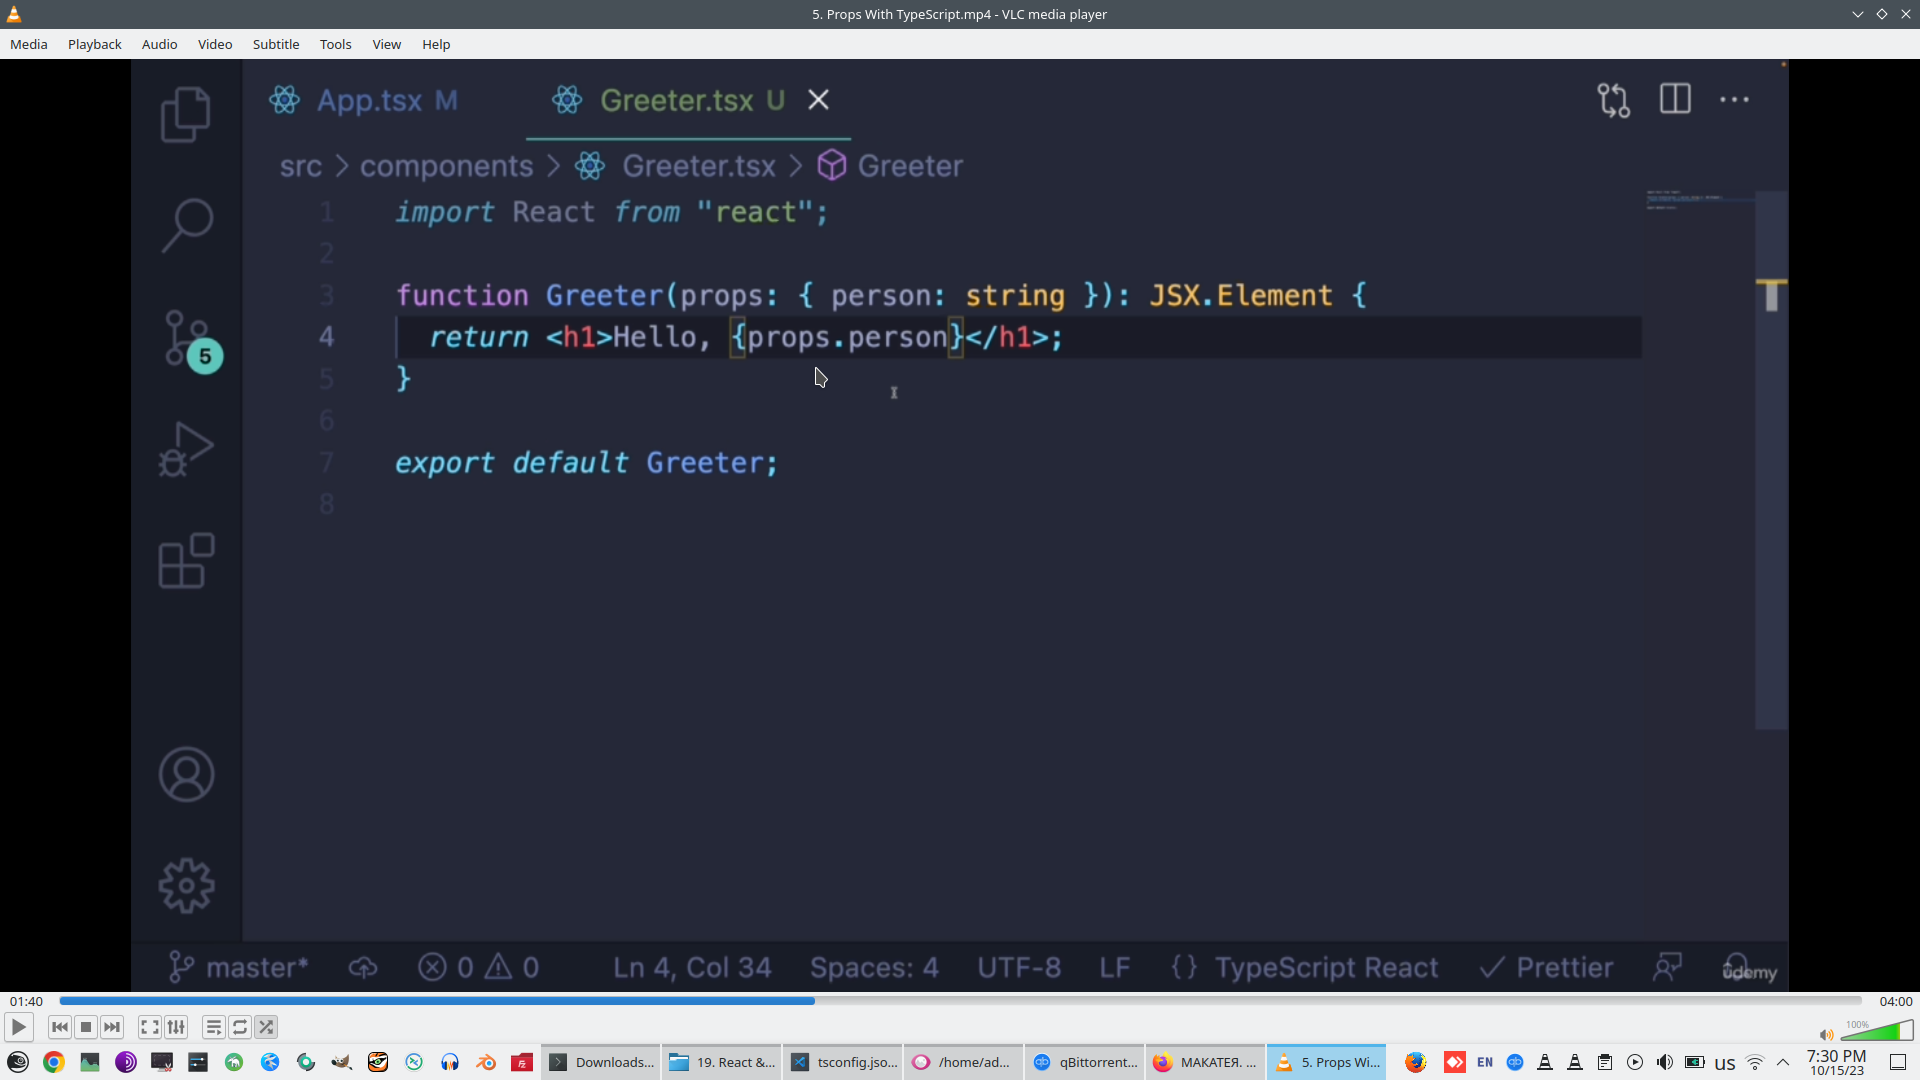Skip to previous media track

coord(60,1027)
